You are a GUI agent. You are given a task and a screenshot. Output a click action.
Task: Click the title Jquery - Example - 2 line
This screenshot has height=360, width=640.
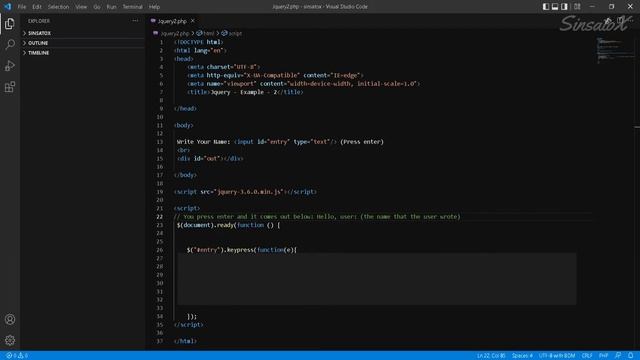coord(245,92)
